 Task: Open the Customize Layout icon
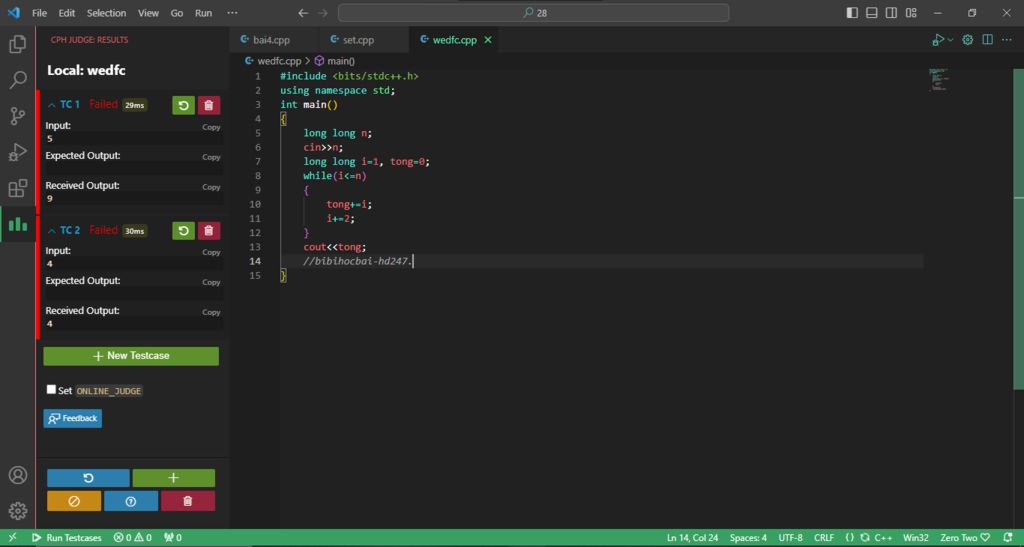coord(911,13)
